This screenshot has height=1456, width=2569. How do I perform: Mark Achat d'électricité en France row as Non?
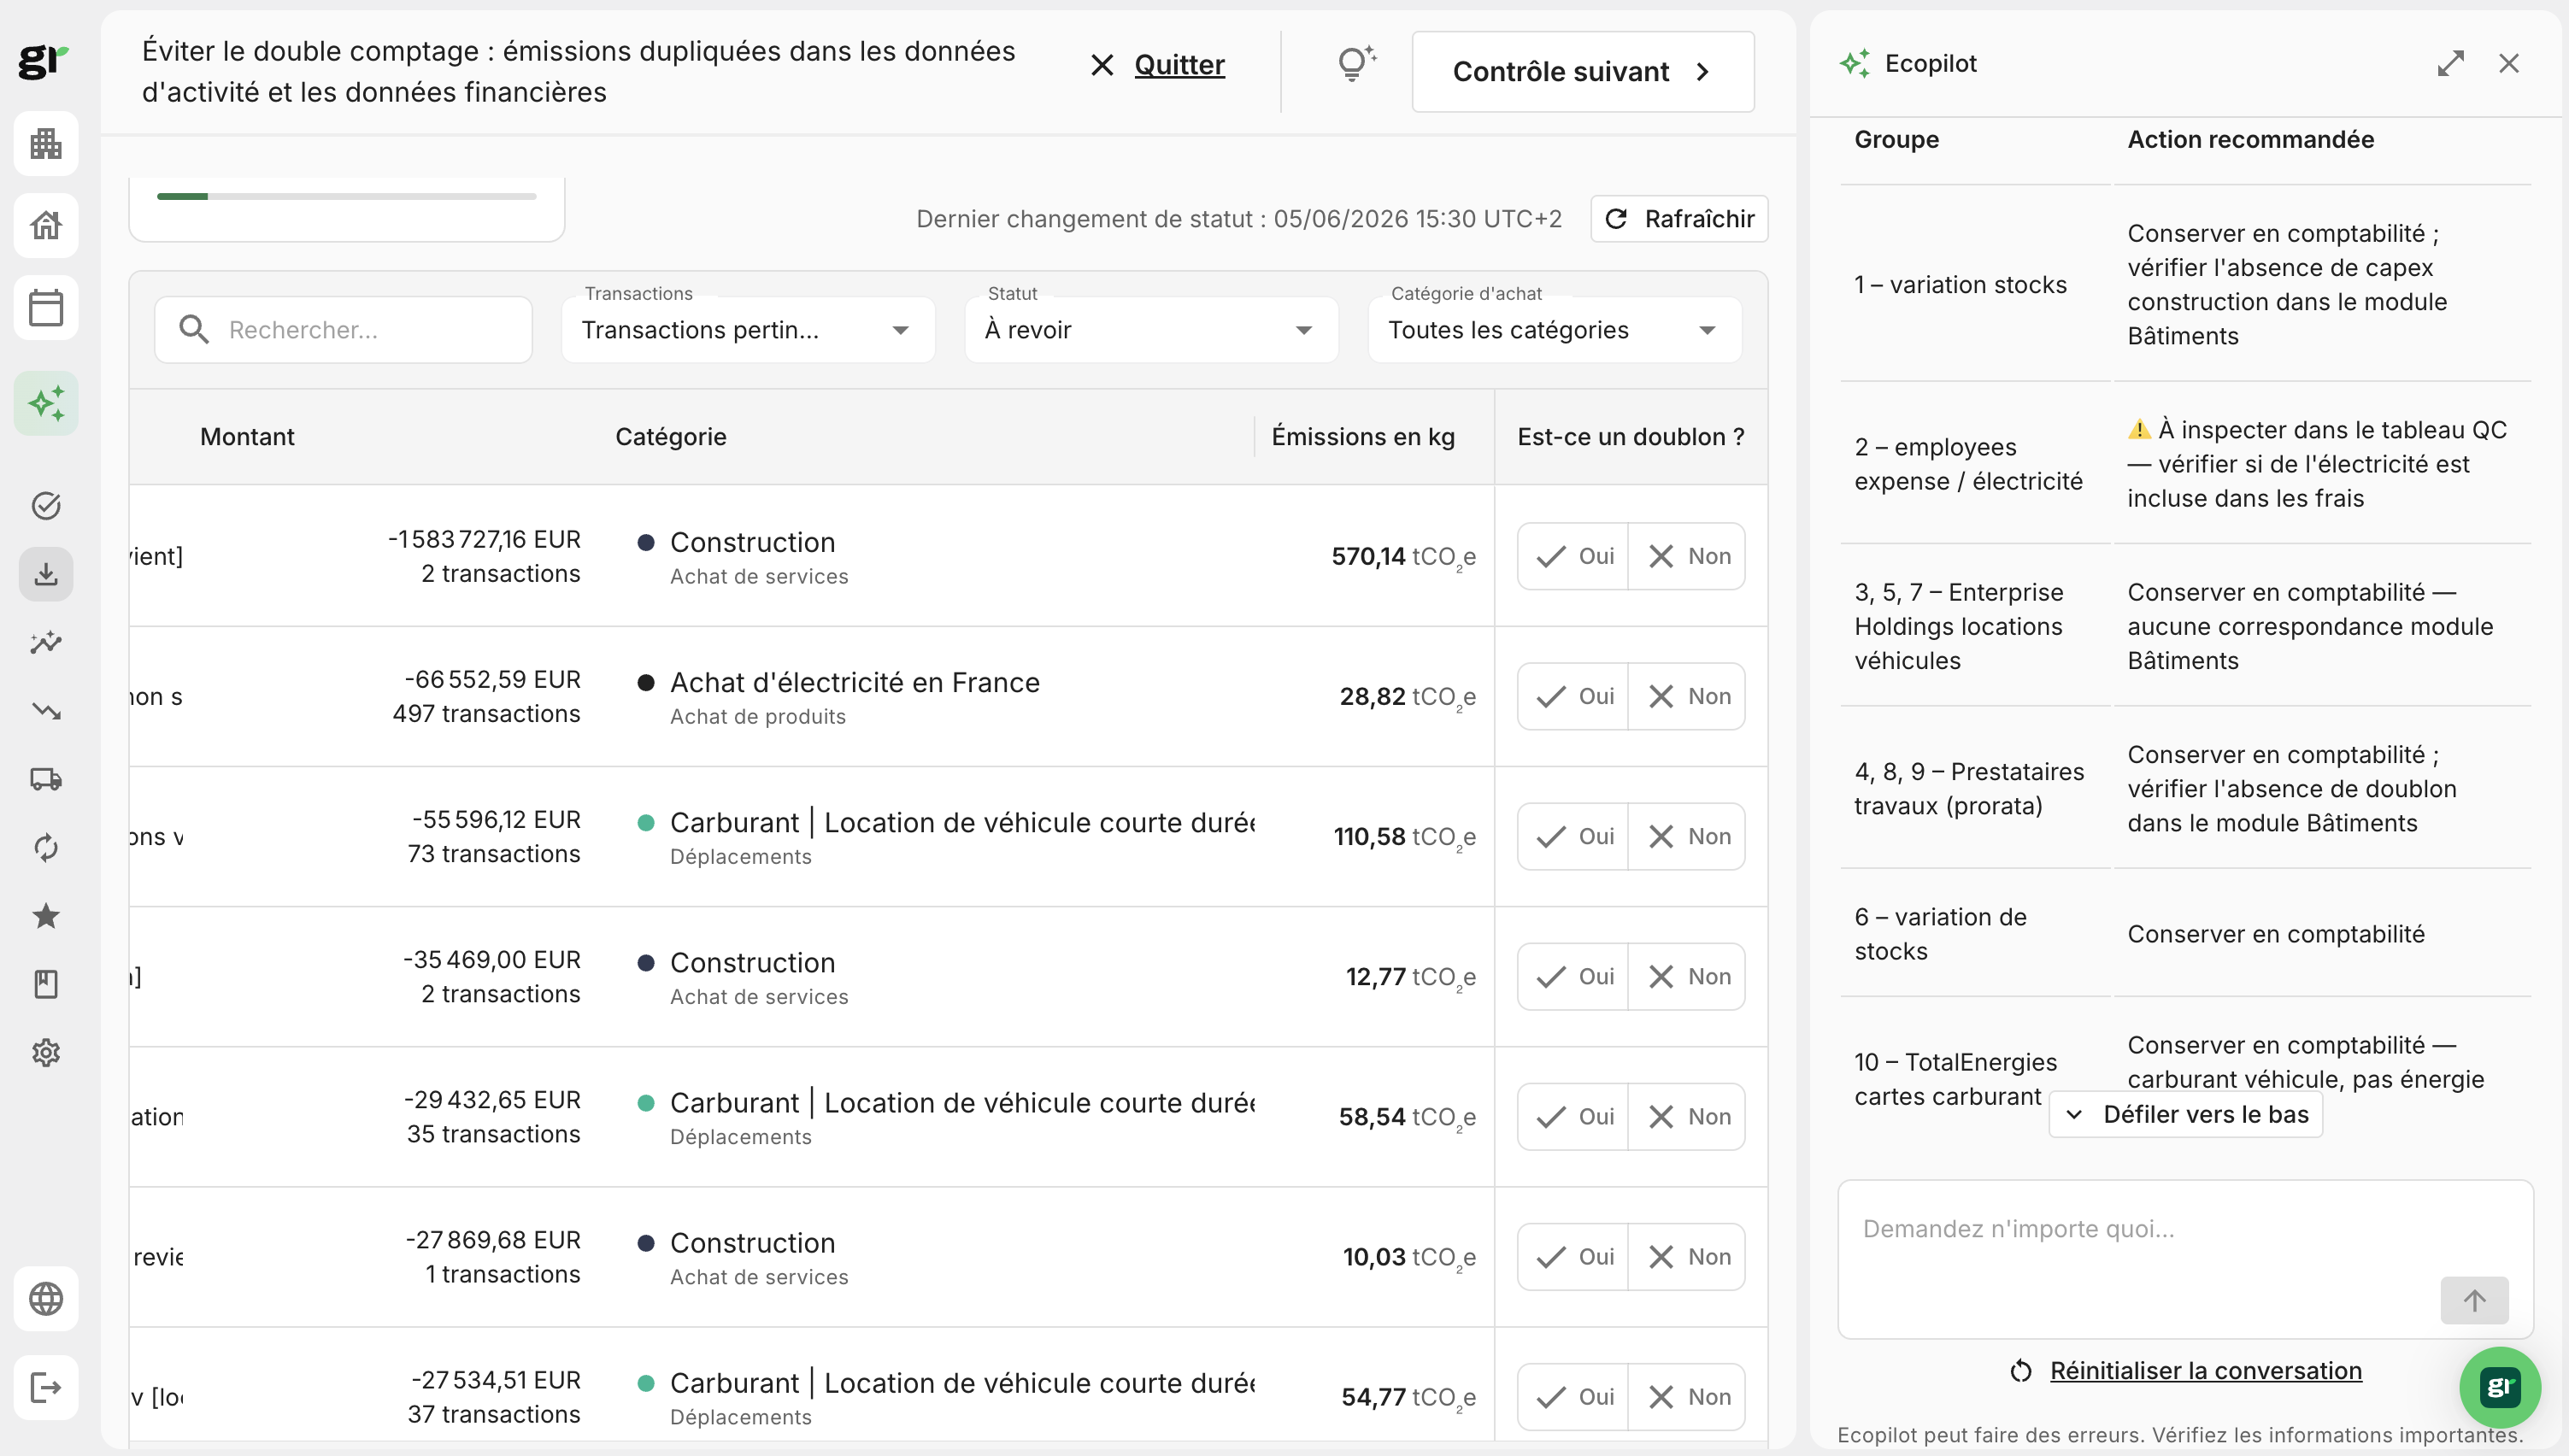[1688, 697]
